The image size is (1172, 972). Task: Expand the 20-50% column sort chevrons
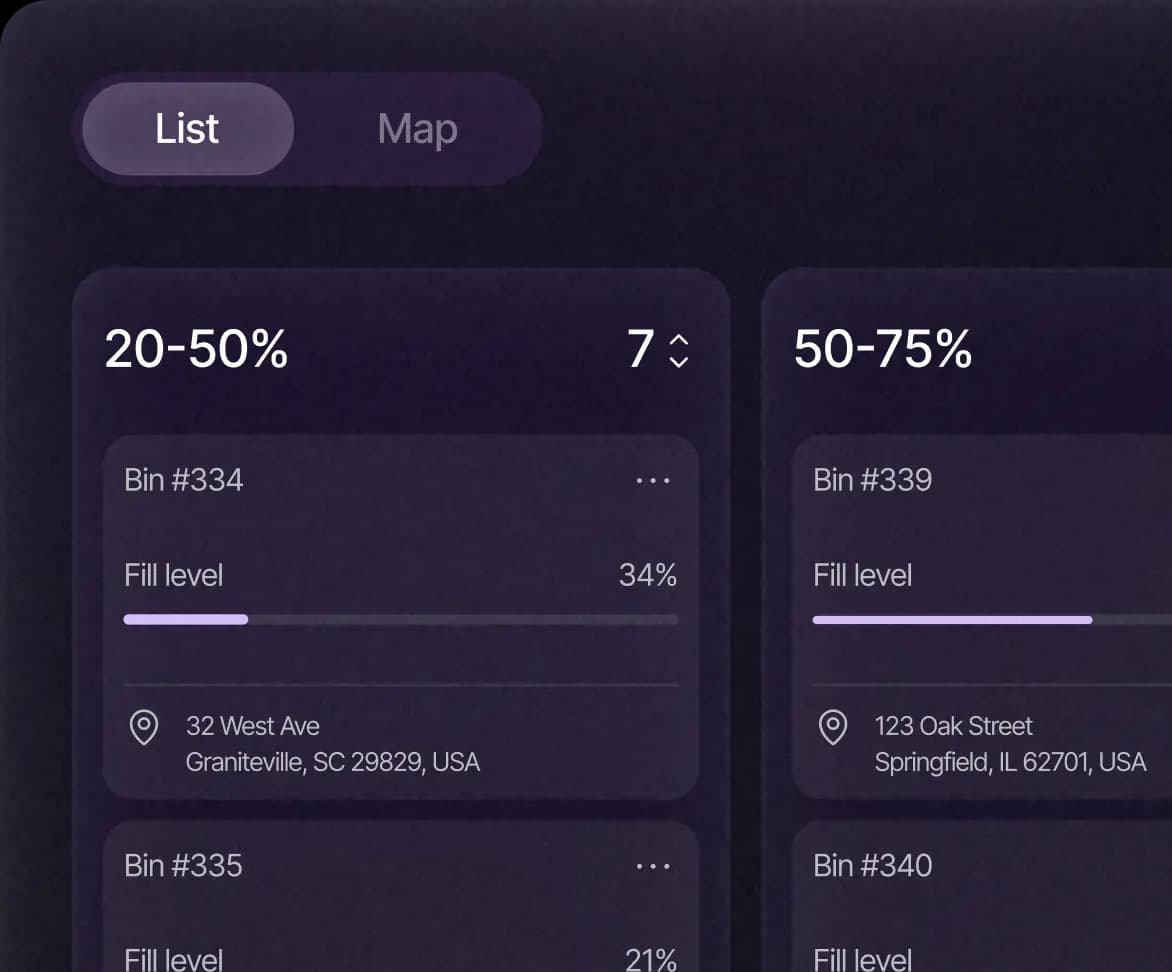[679, 350]
